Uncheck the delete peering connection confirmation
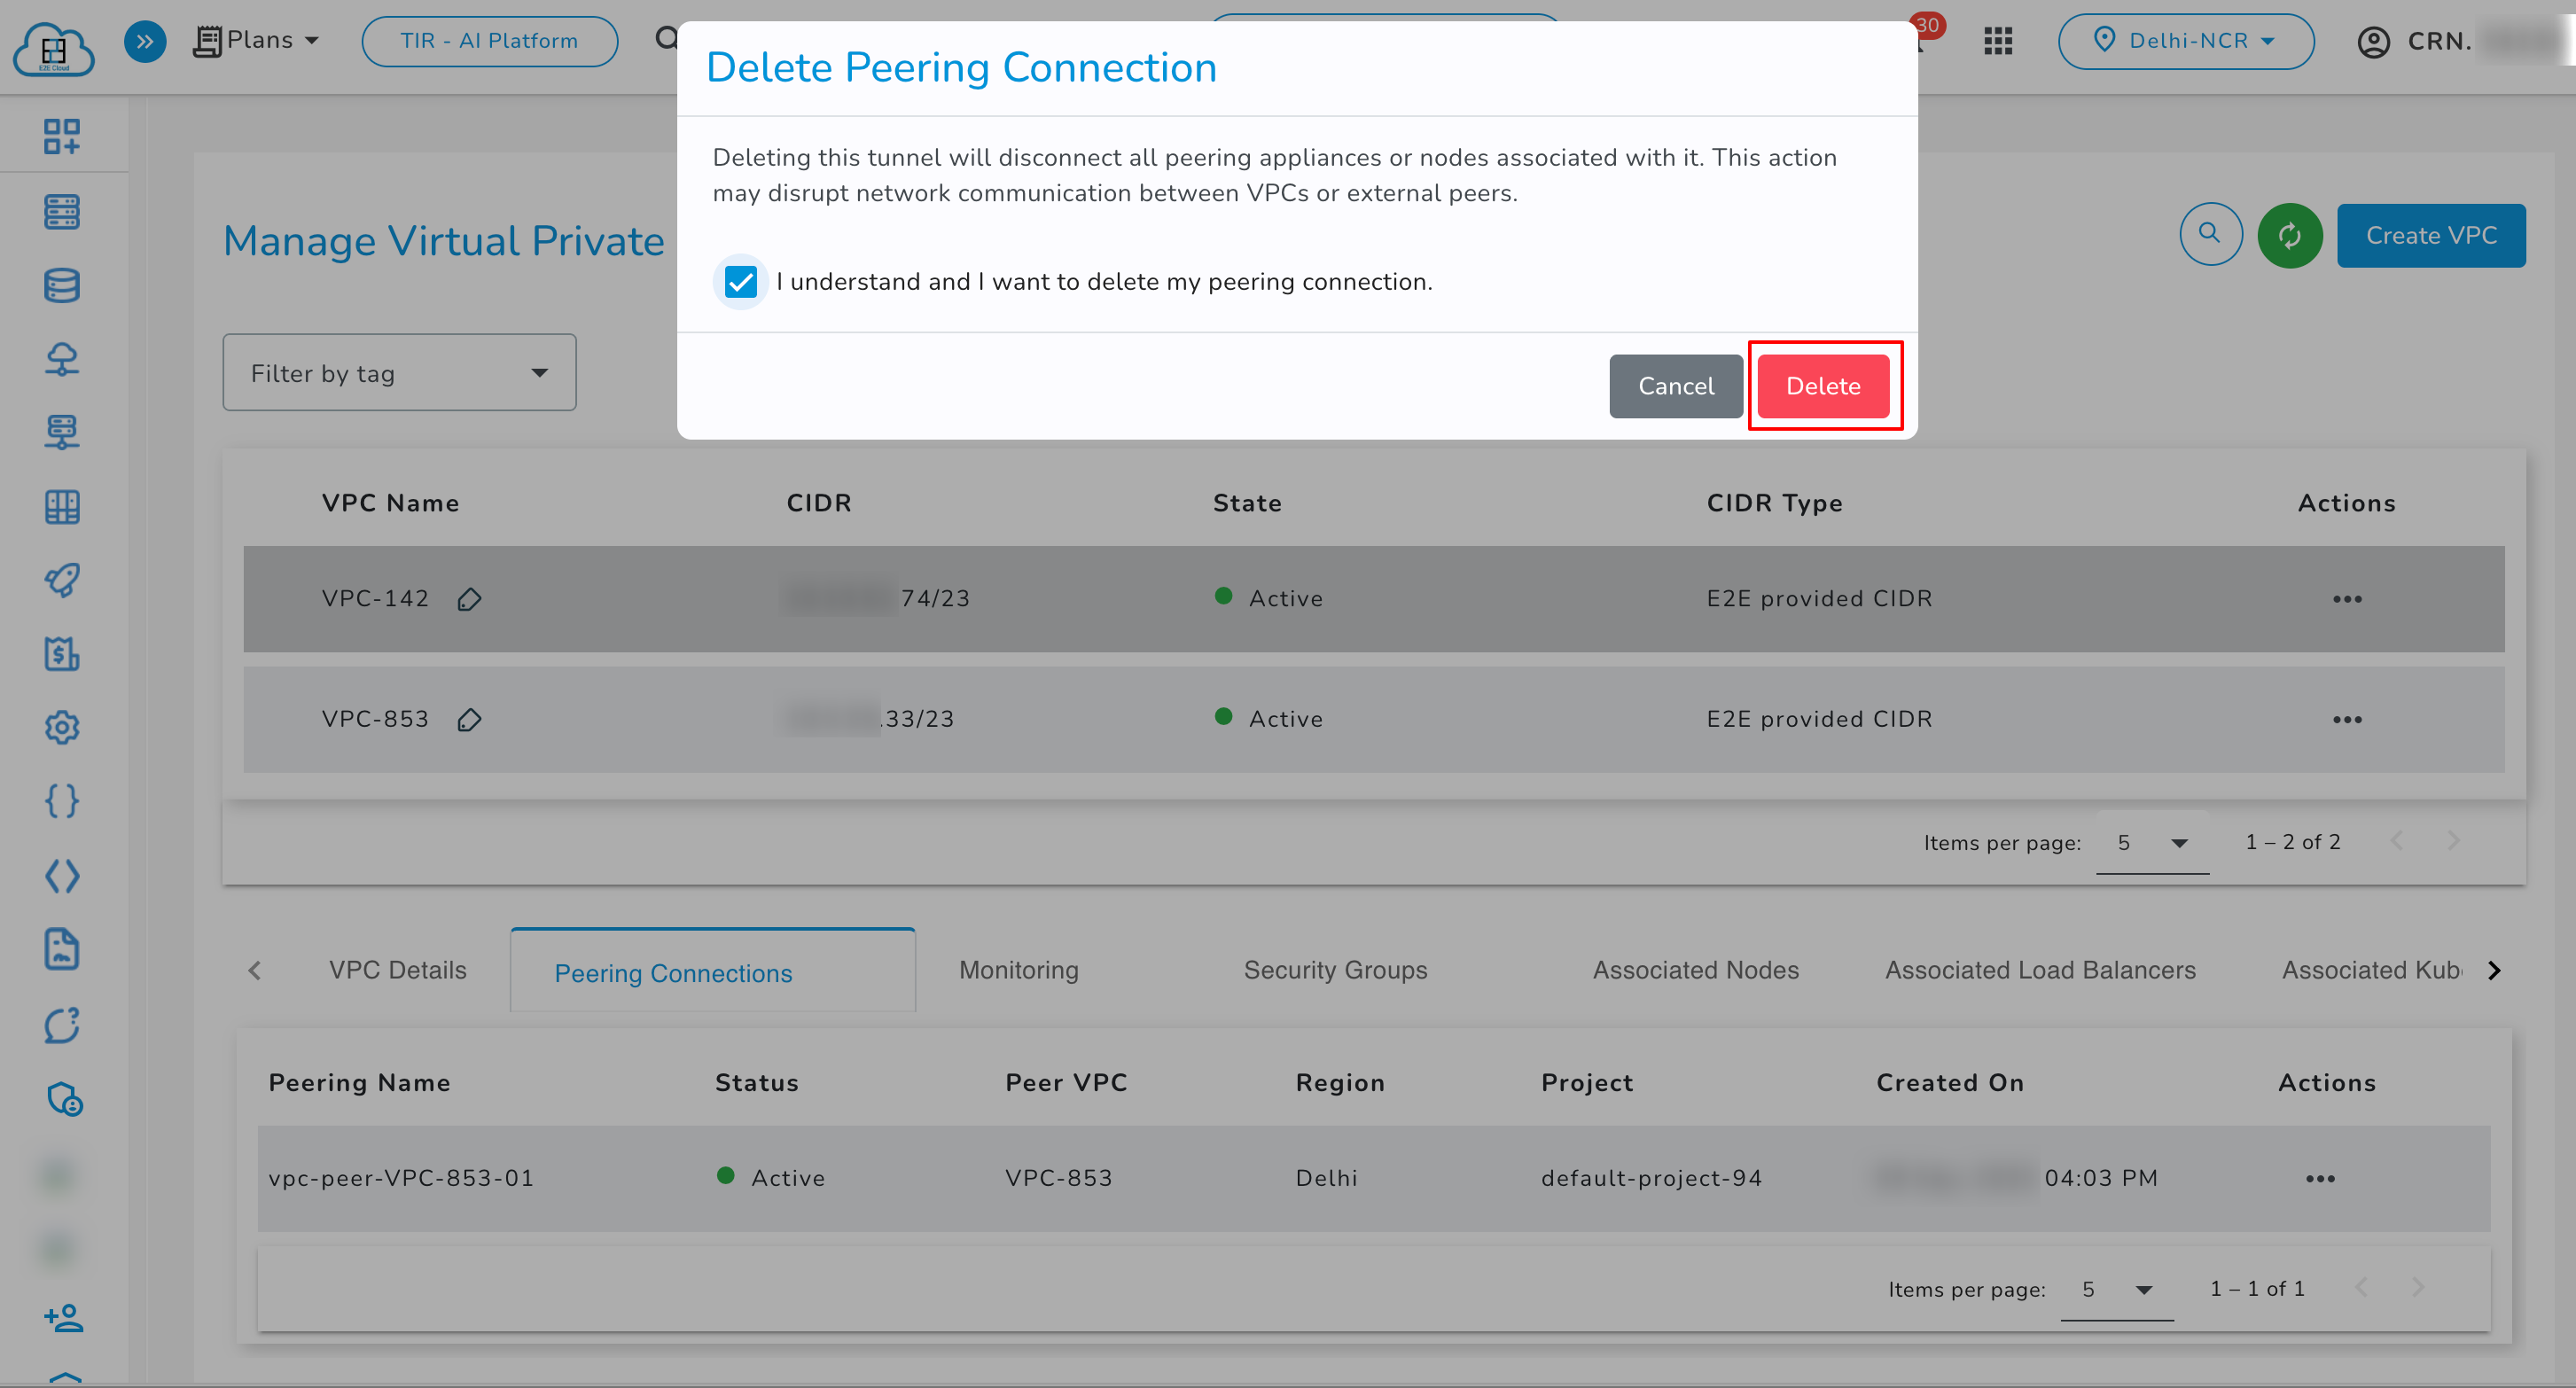 (740, 281)
